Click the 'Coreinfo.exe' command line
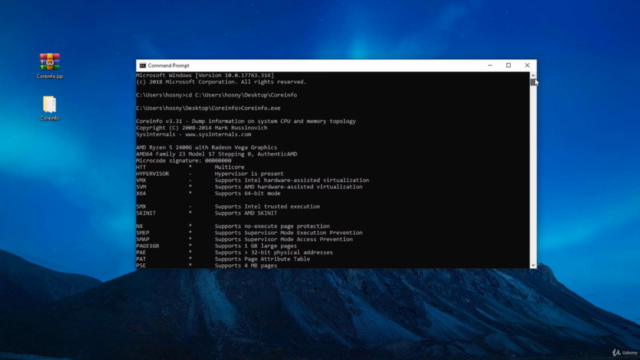 208,108
